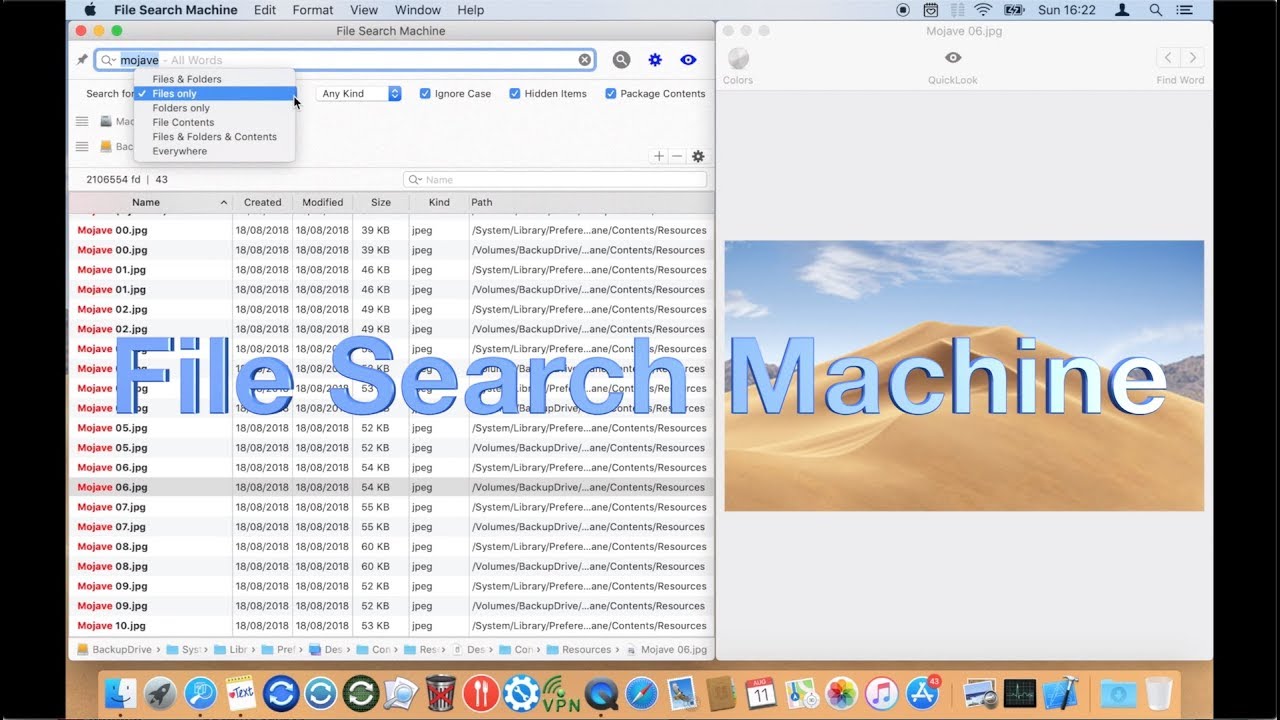Open Maps from the Dock

801,693
